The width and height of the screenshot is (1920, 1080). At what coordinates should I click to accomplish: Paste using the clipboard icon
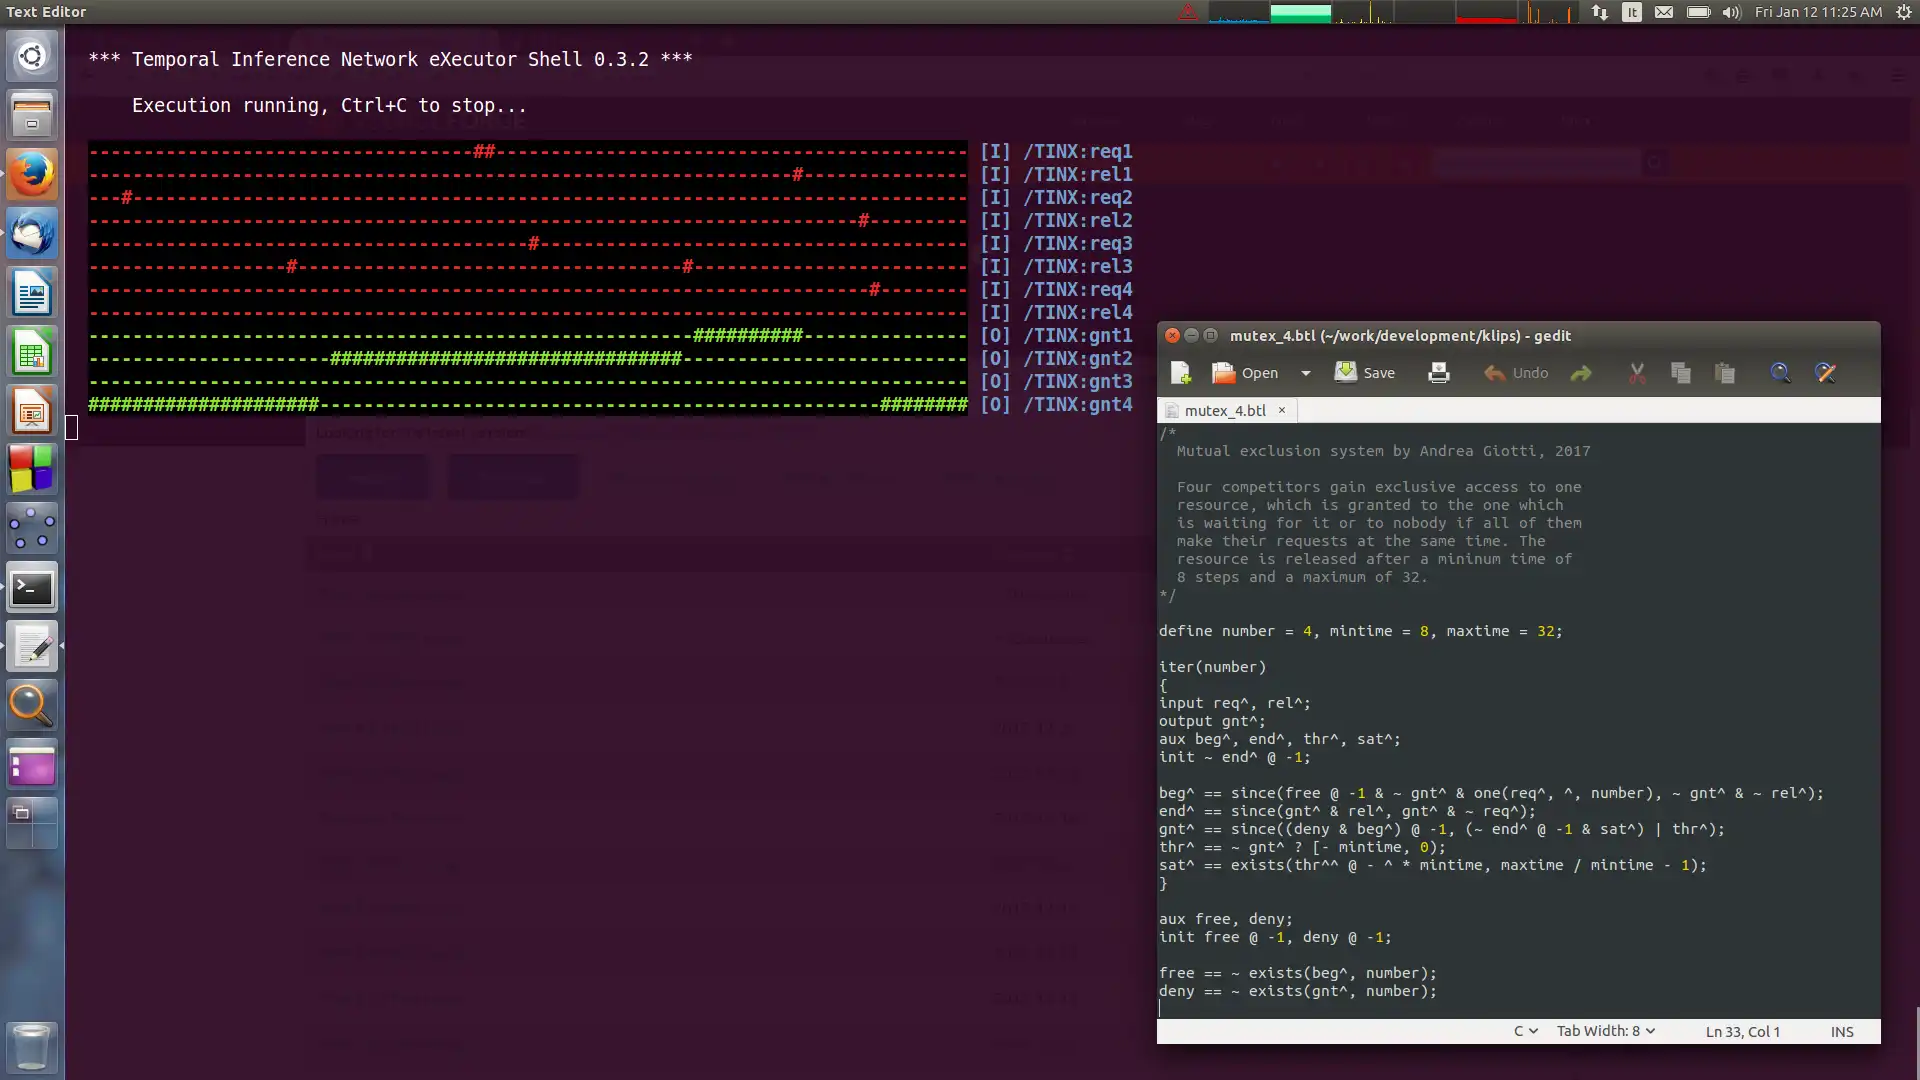1725,373
